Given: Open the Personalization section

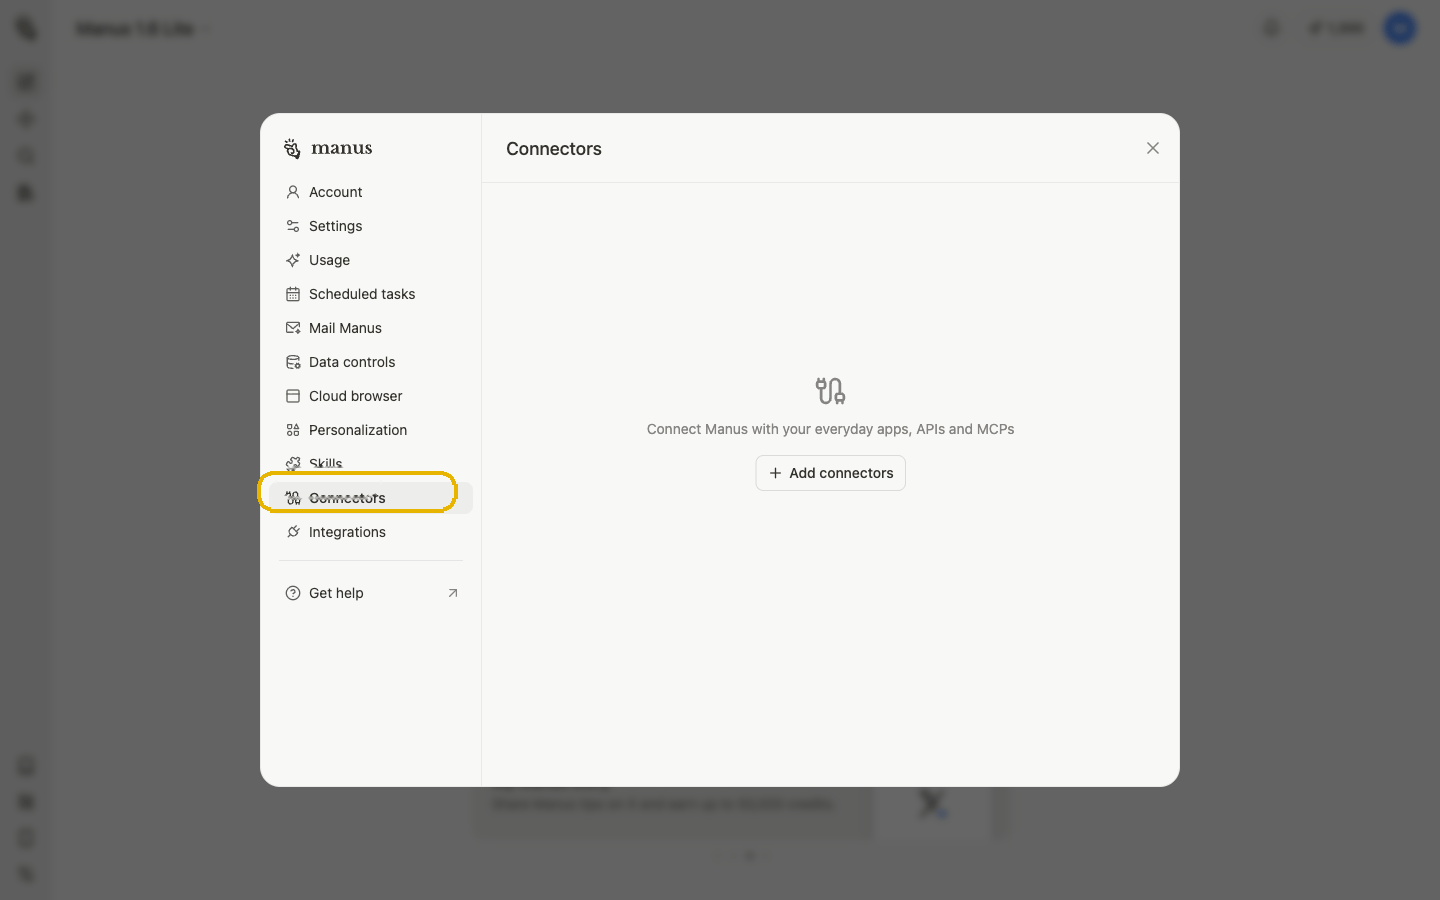Looking at the screenshot, I should (358, 429).
